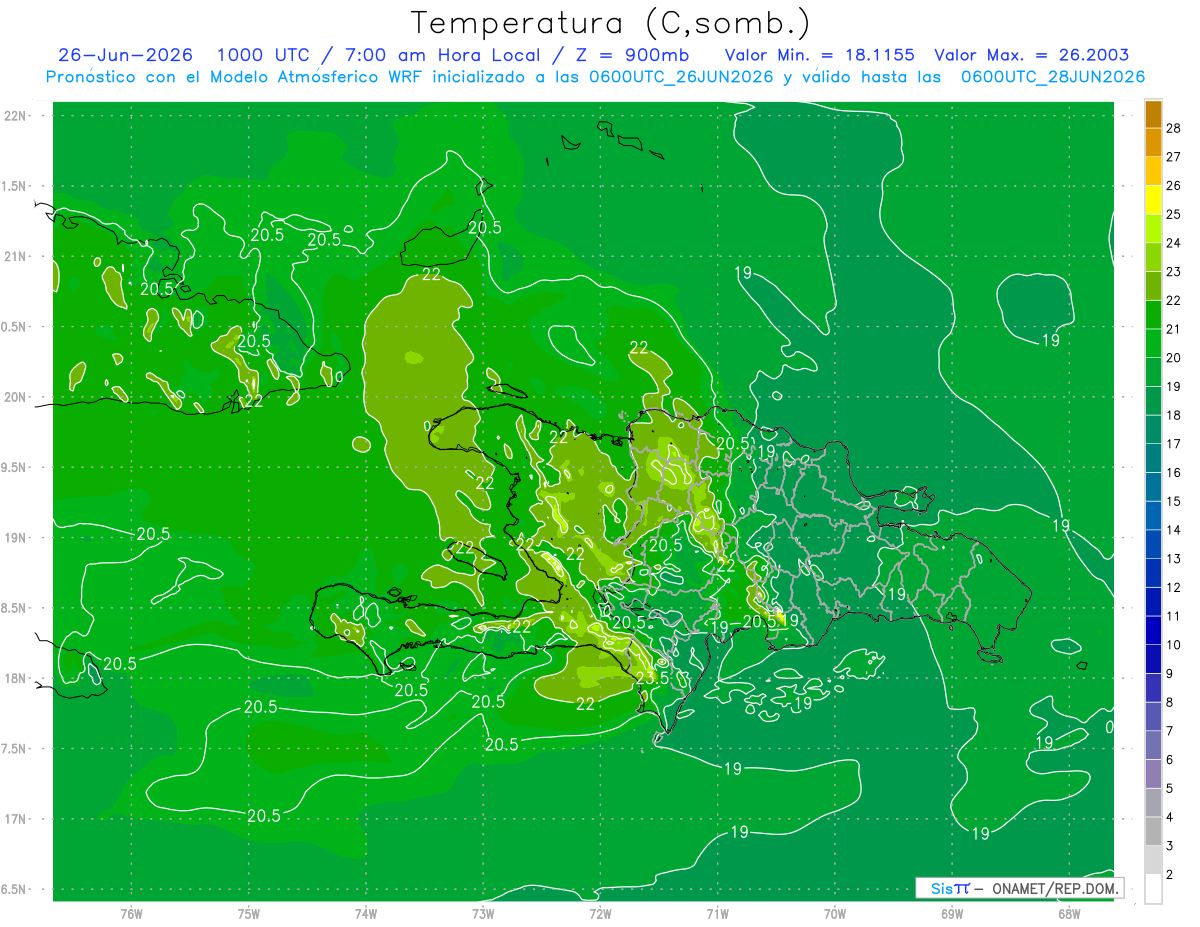Image resolution: width=1200 pixels, height=927 pixels.
Task: Click the "76W" longitude axis label
Action: point(131,914)
